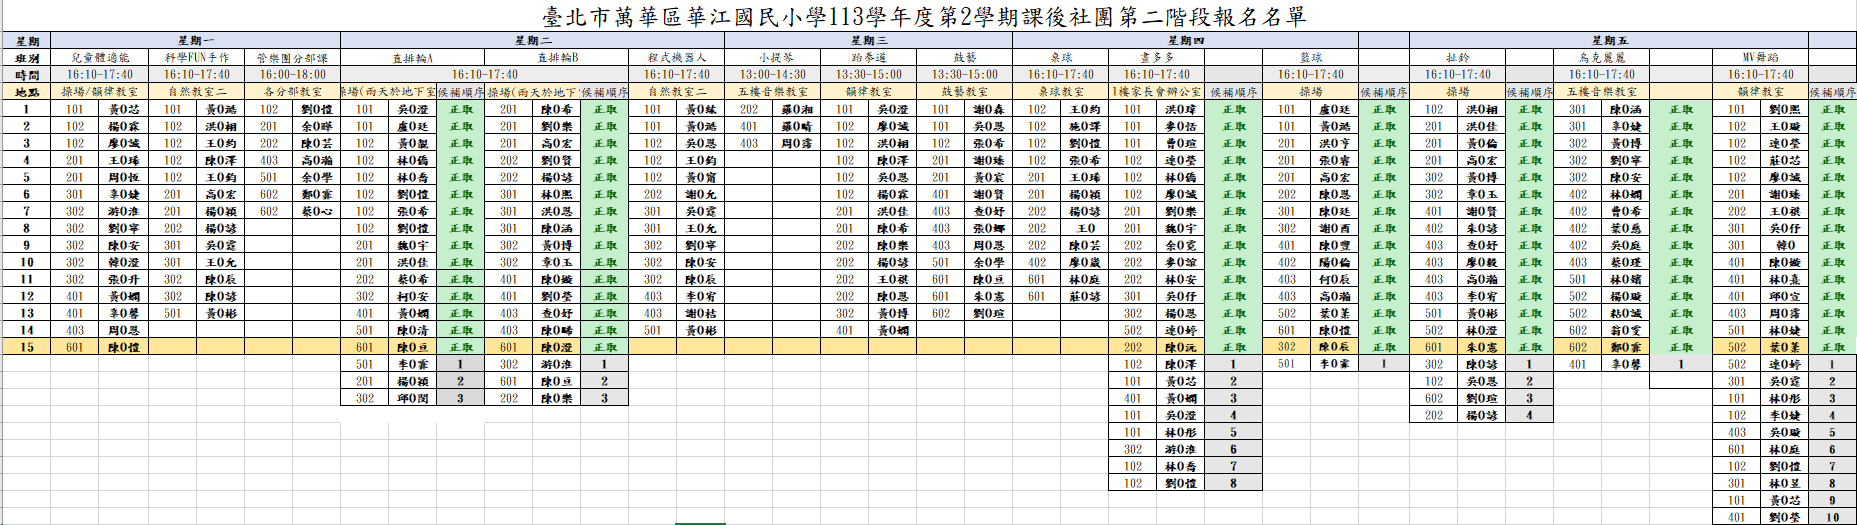Click the highlighted row number 15 cell
This screenshot has height=525, width=1857.
coord(27,347)
